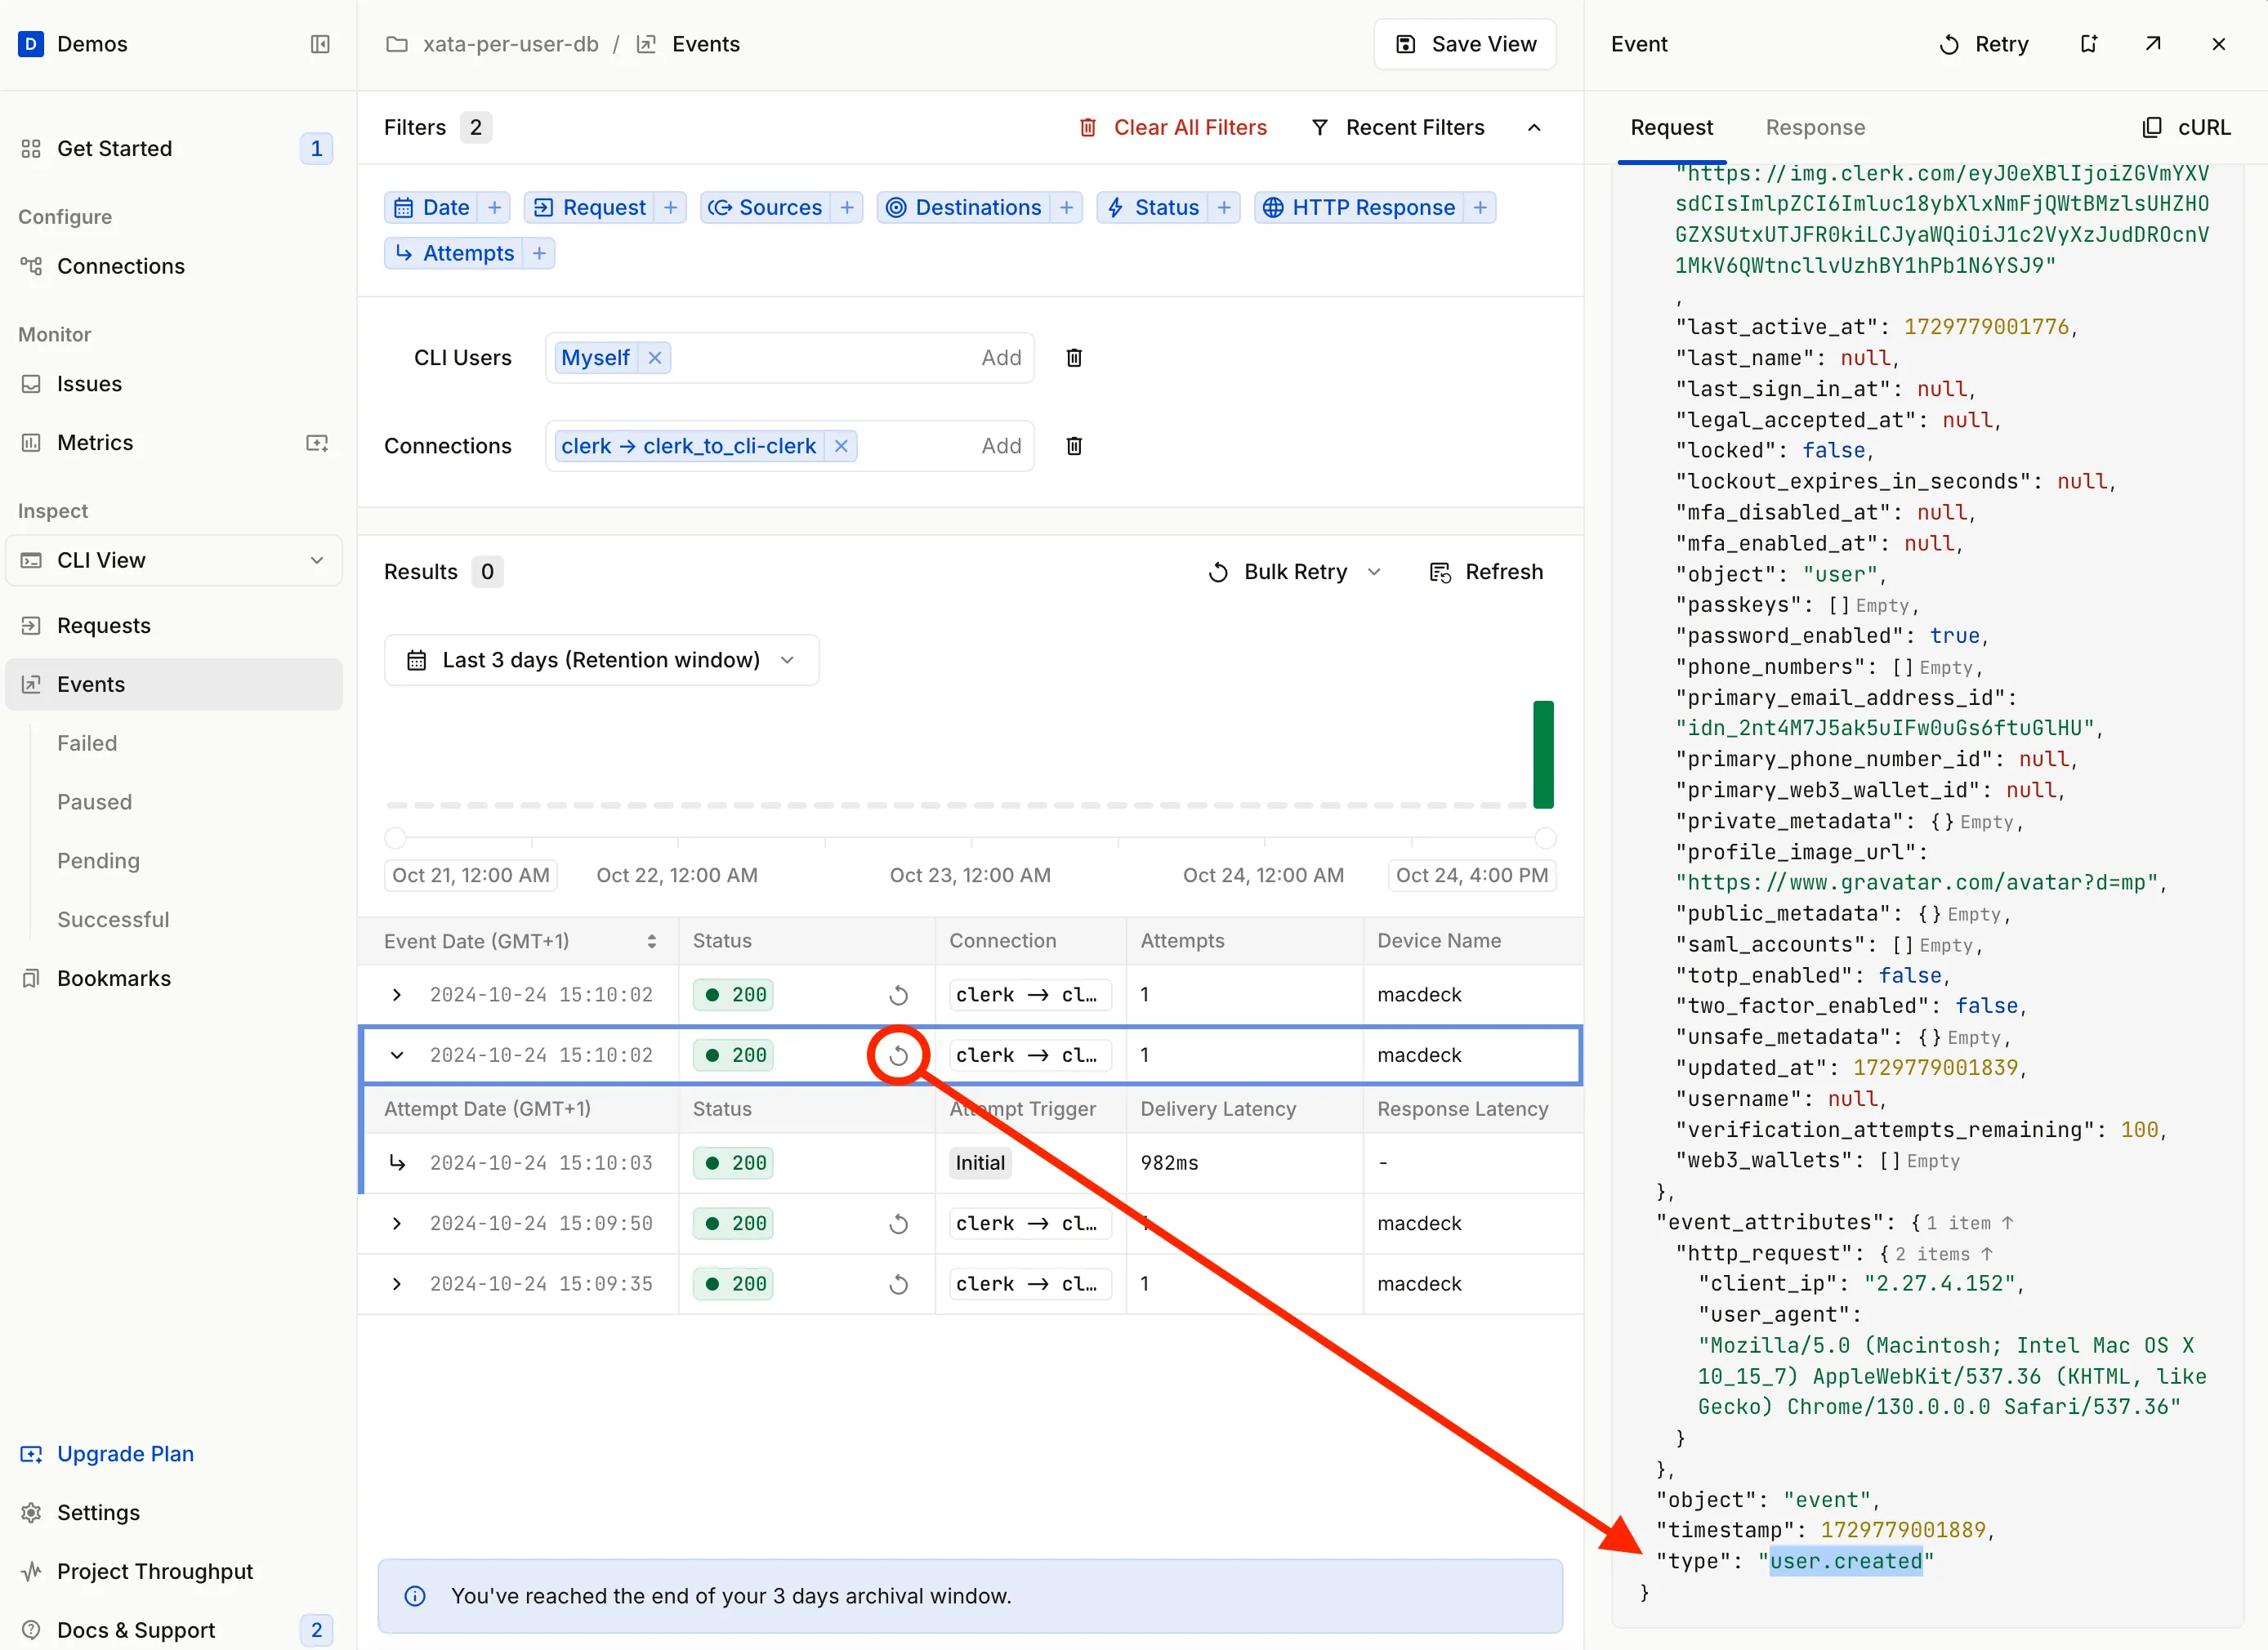This screenshot has height=1650, width=2268.
Task: Click the delete filter icon for CLI Users
Action: pos(1074,358)
